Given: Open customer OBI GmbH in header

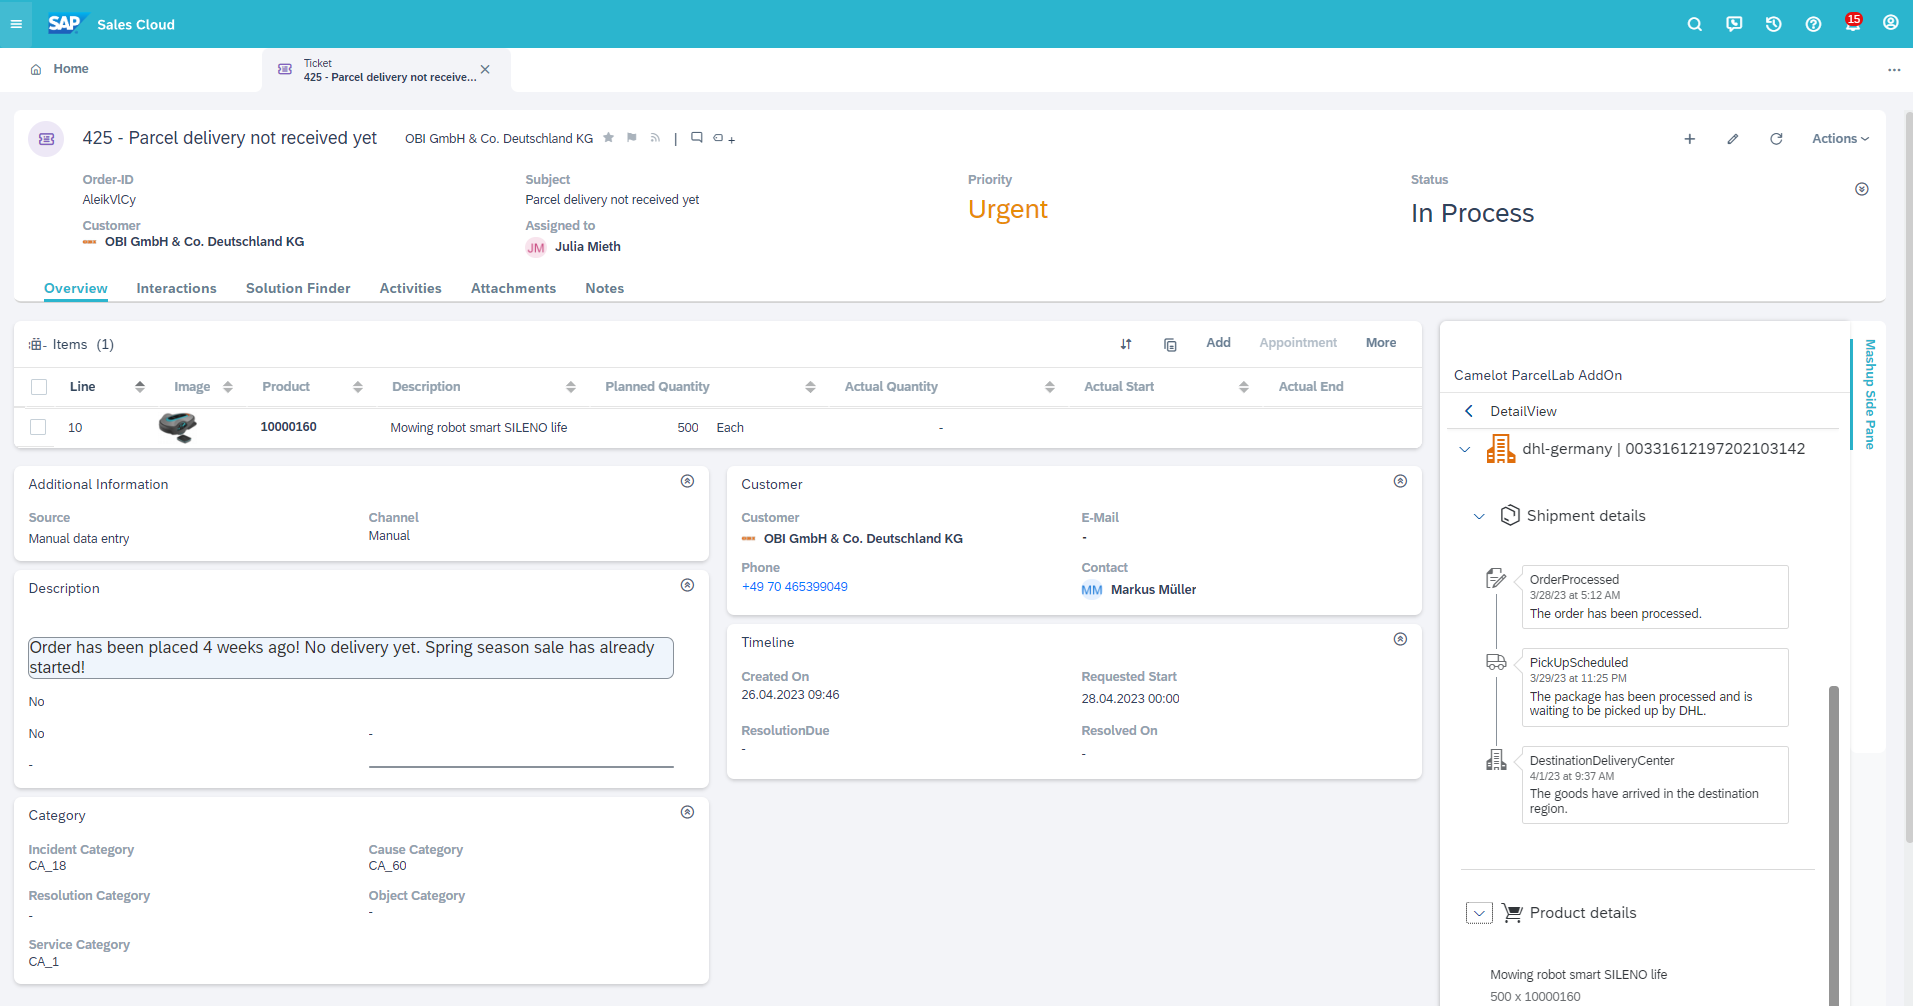Looking at the screenshot, I should (204, 242).
